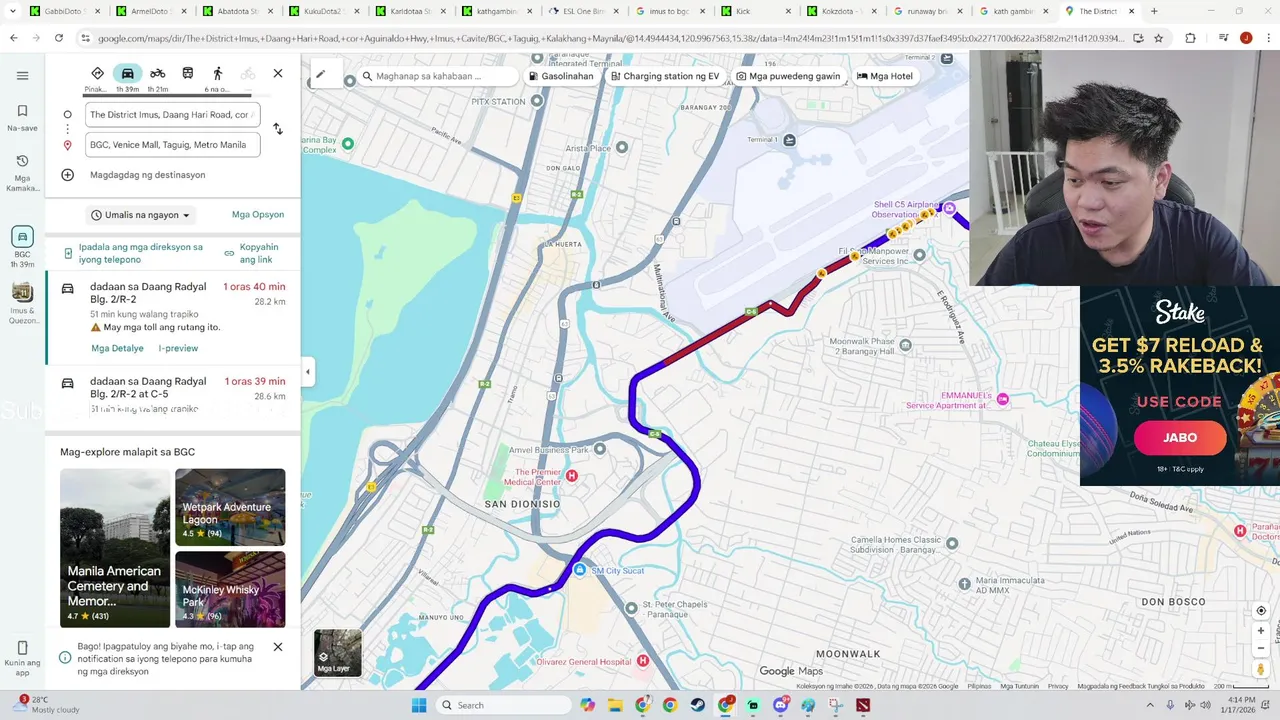Image resolution: width=1280 pixels, height=720 pixels.
Task: Switch to the GabbiDoto browser tab
Action: (x=65, y=11)
